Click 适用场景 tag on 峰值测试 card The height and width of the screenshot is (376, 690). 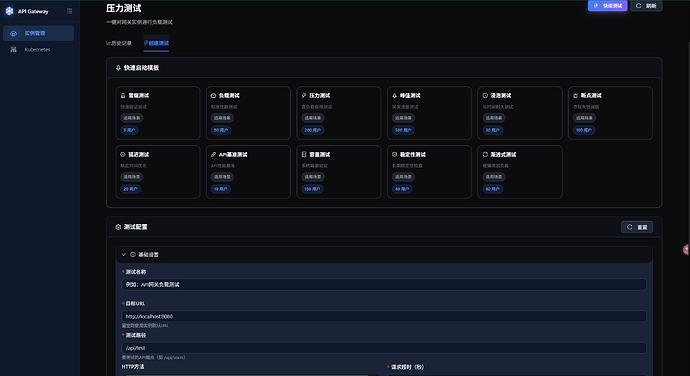[403, 118]
